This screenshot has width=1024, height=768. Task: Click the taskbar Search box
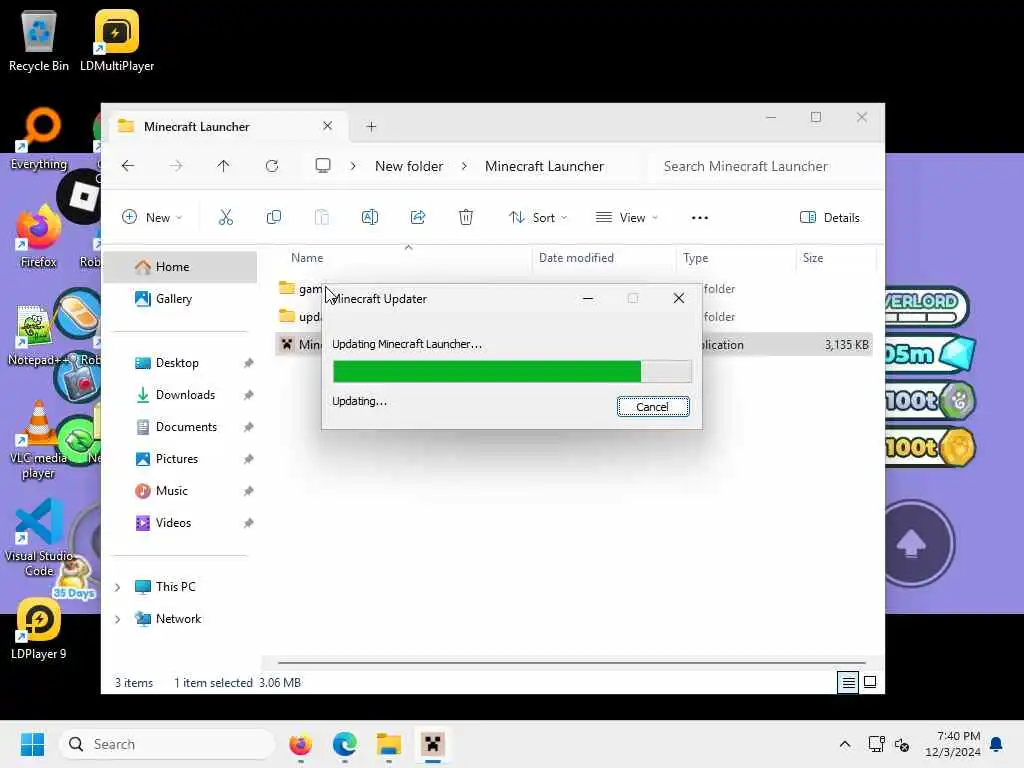(x=167, y=744)
